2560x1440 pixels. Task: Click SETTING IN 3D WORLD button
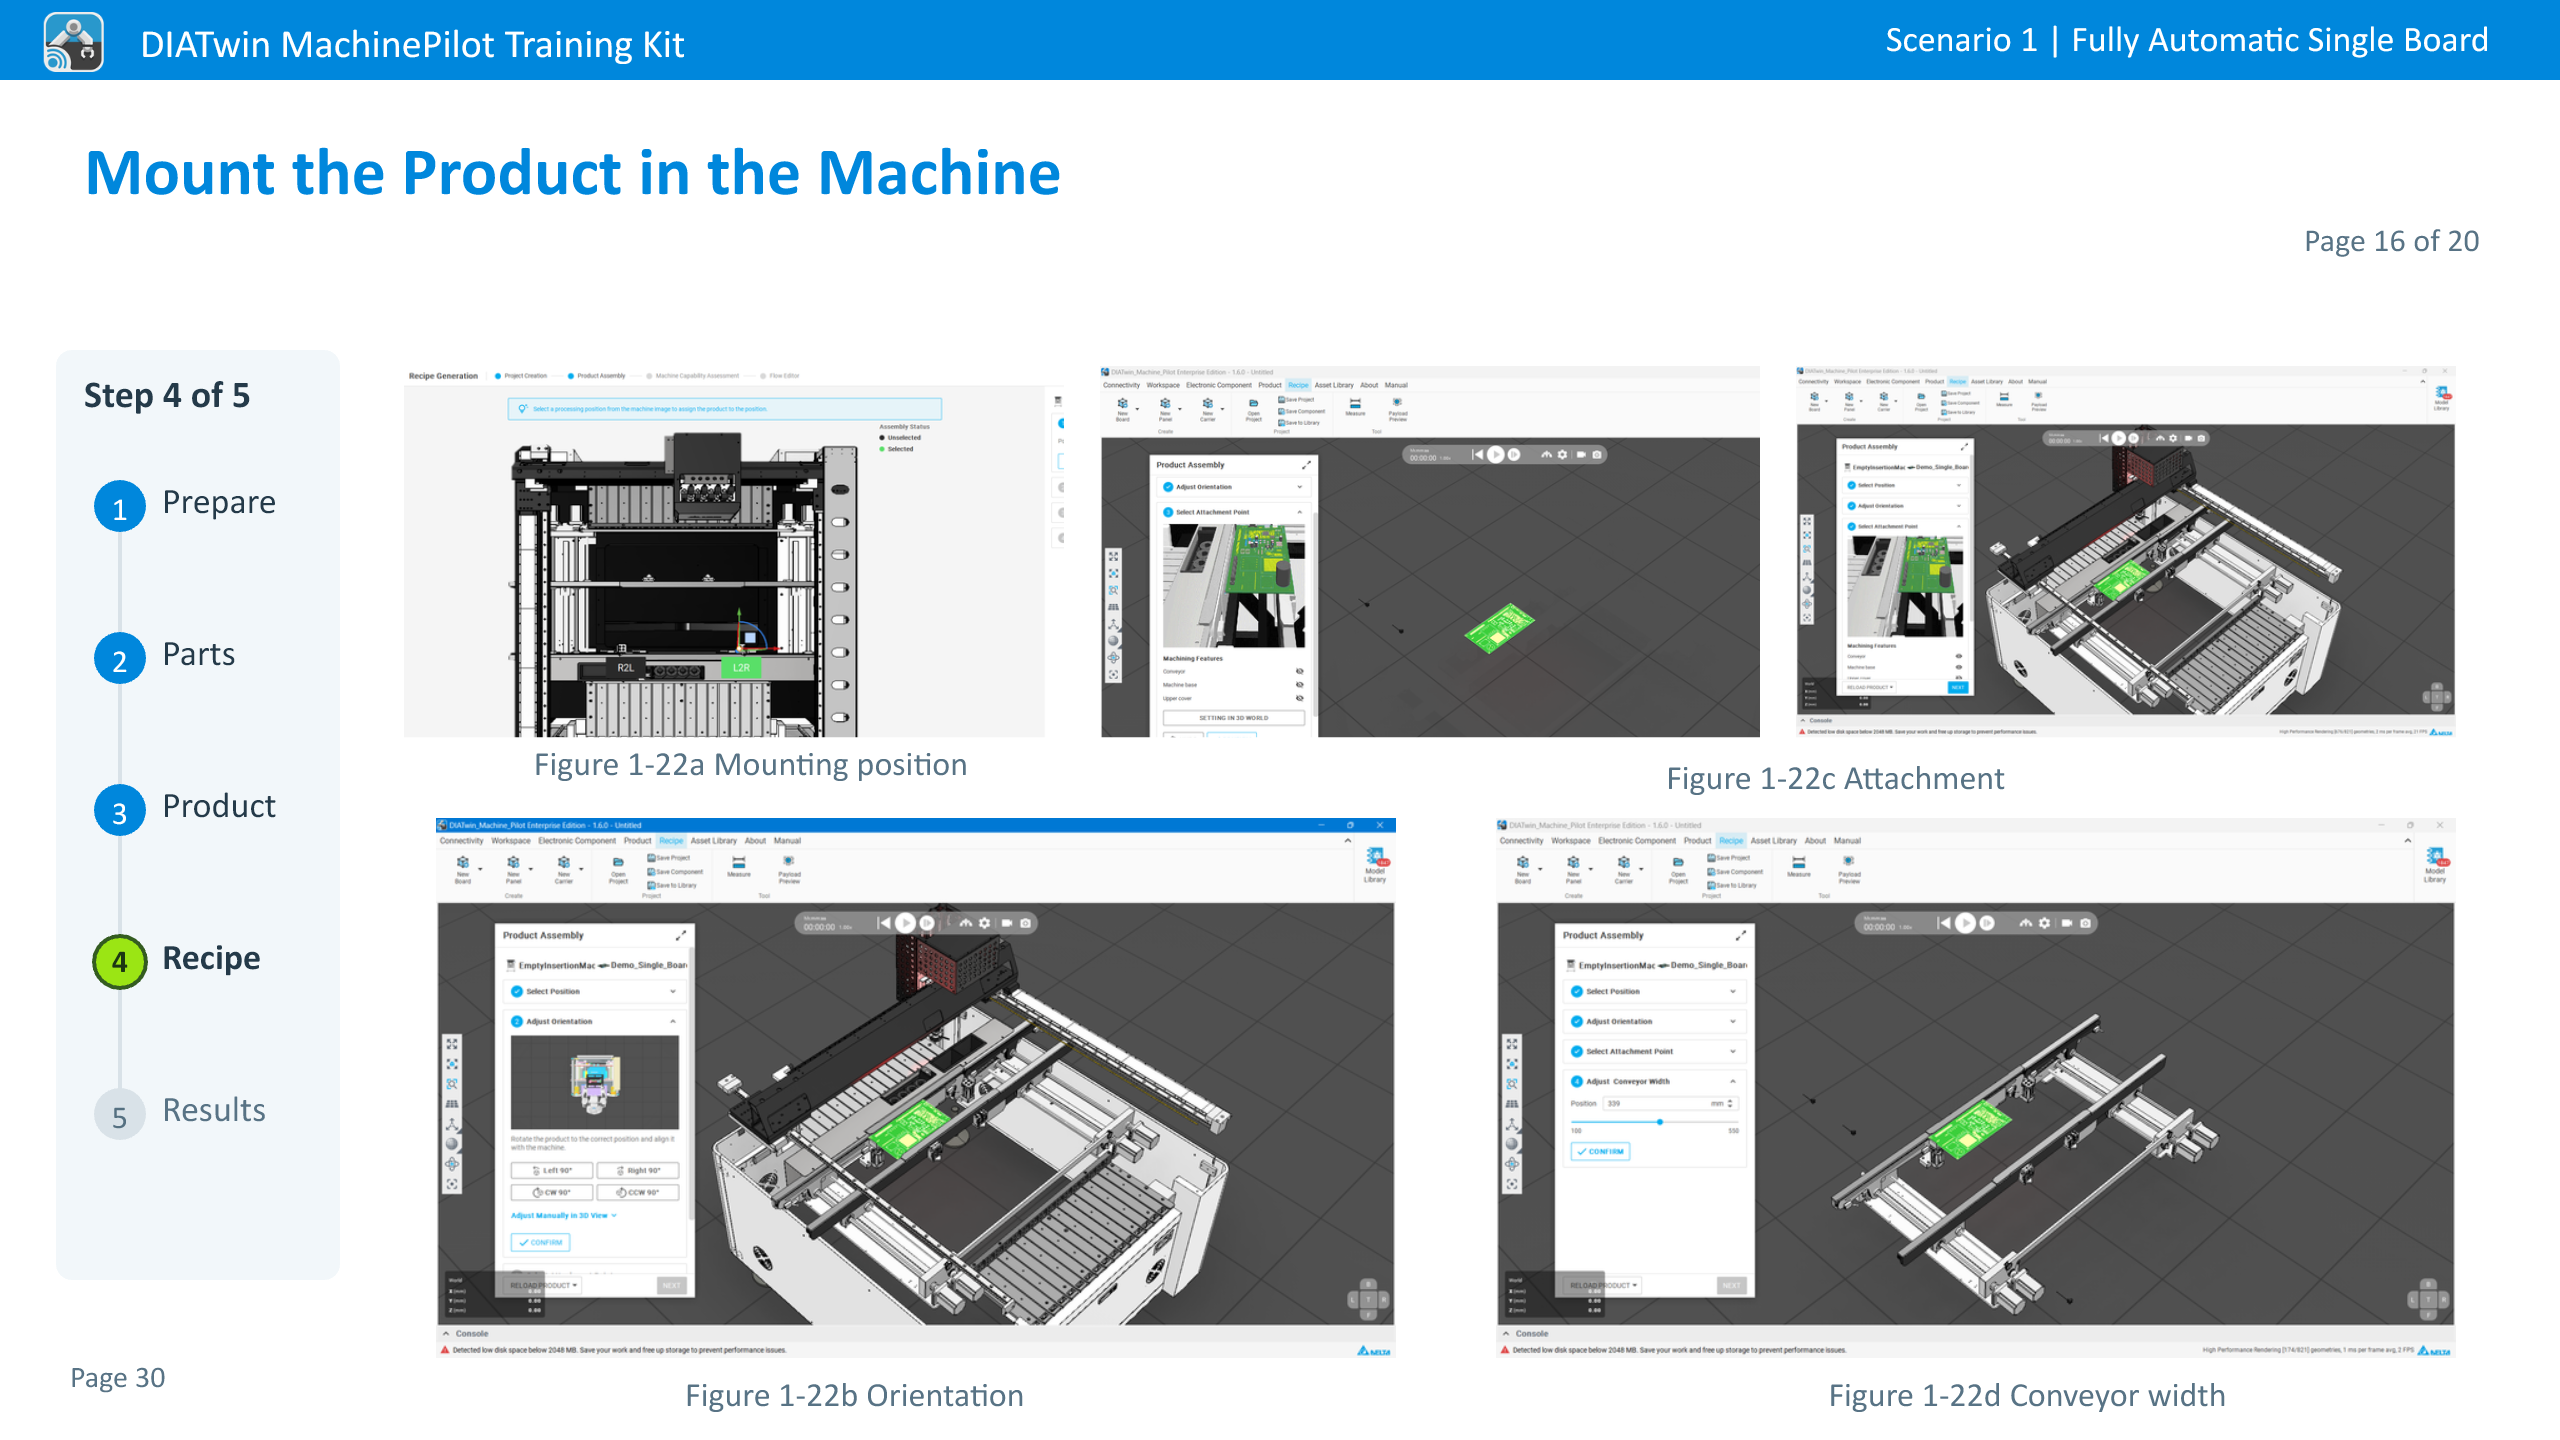[x=1233, y=718]
